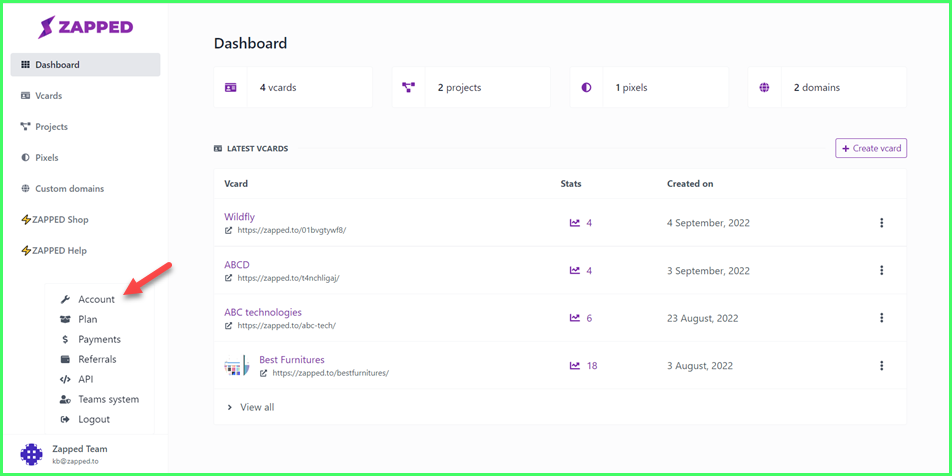Screen dimensions: 952x476
Task: Click the pixels half-circle icon
Action: coord(586,87)
